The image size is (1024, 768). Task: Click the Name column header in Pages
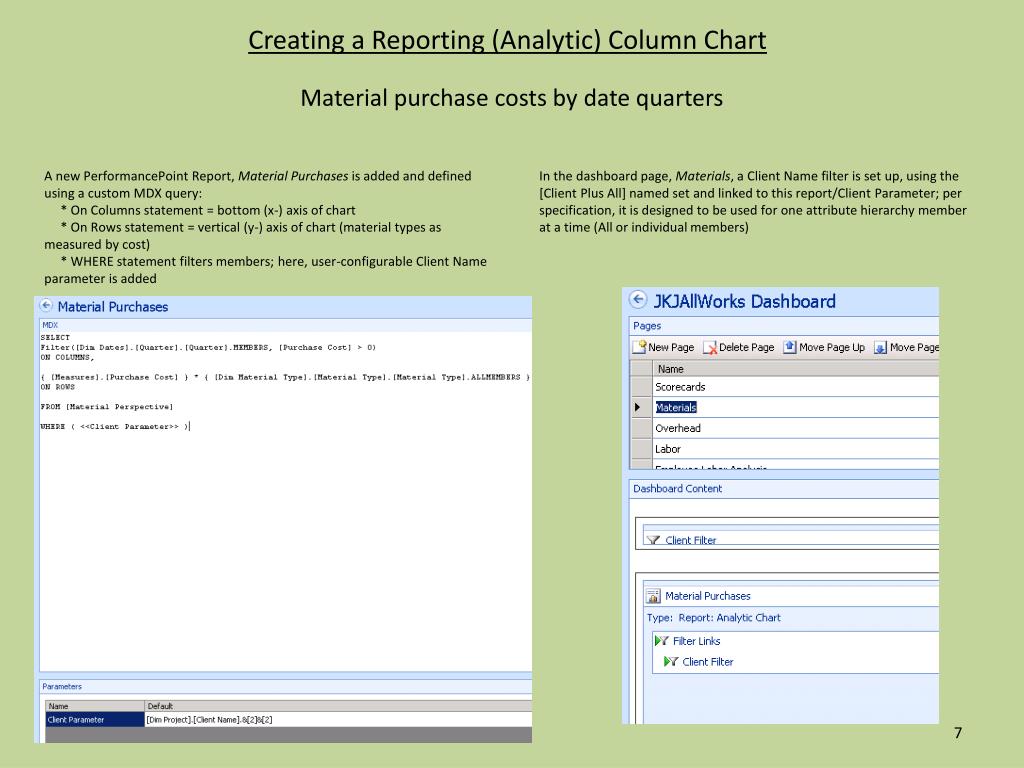(795, 369)
